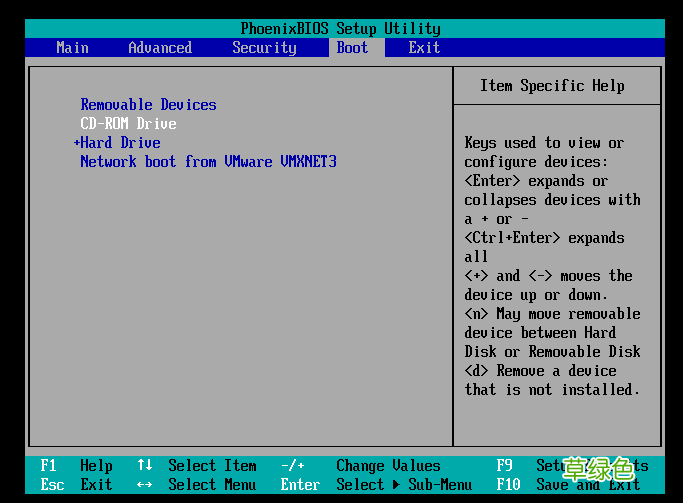683x503 pixels.
Task: Select the Hard Drive boot entry
Action: pyautogui.click(x=120, y=142)
